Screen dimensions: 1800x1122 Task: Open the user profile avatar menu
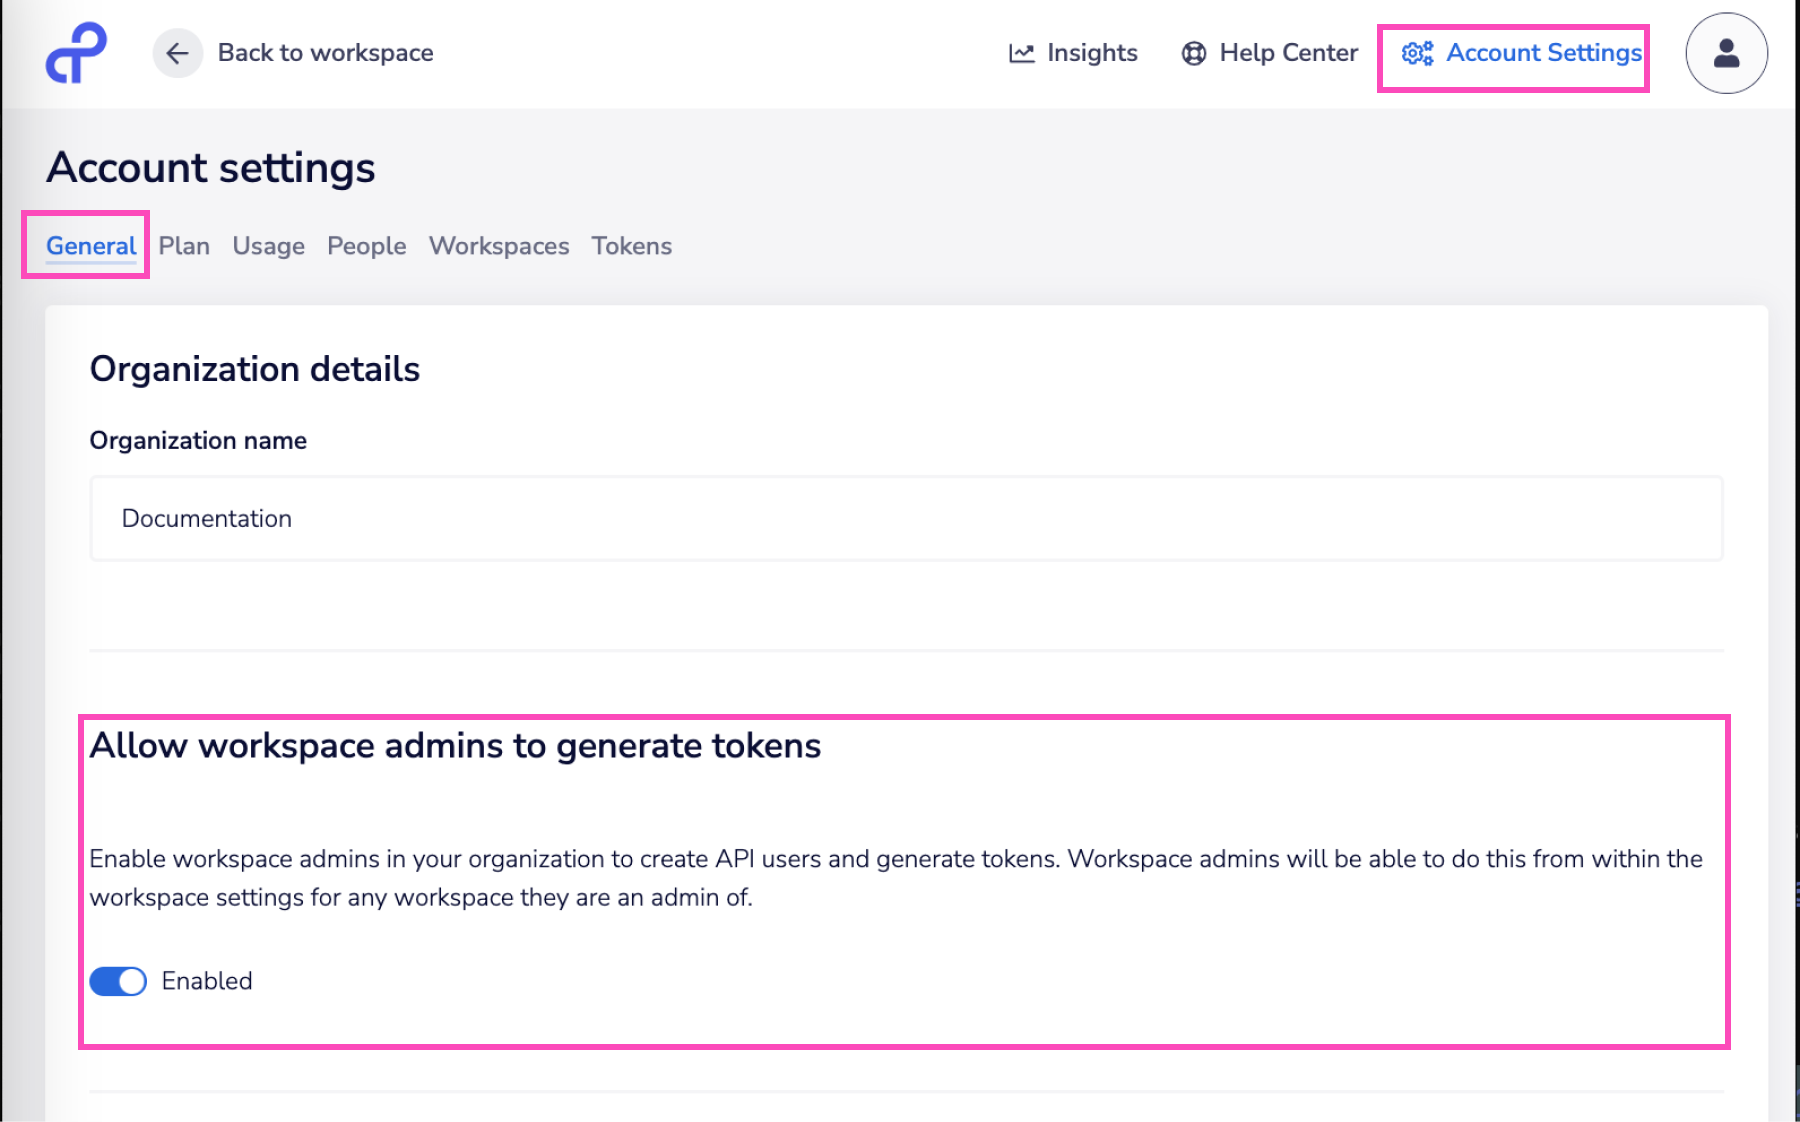point(1726,53)
